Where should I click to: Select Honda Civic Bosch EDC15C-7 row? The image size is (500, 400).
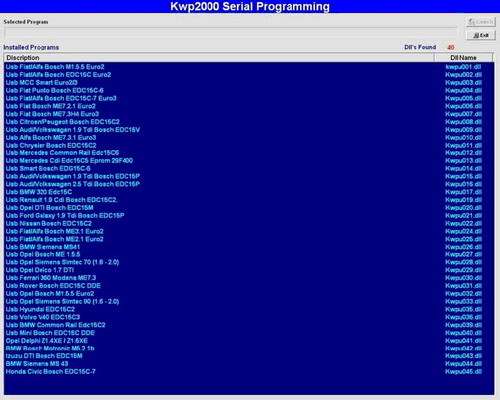249,371
